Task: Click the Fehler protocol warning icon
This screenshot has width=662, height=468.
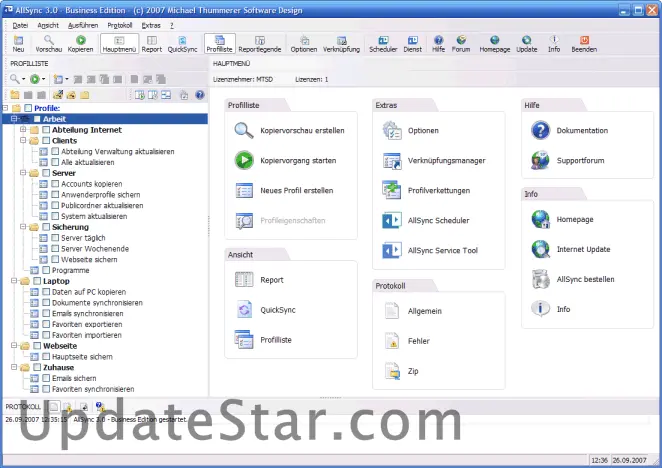Action: pos(392,341)
